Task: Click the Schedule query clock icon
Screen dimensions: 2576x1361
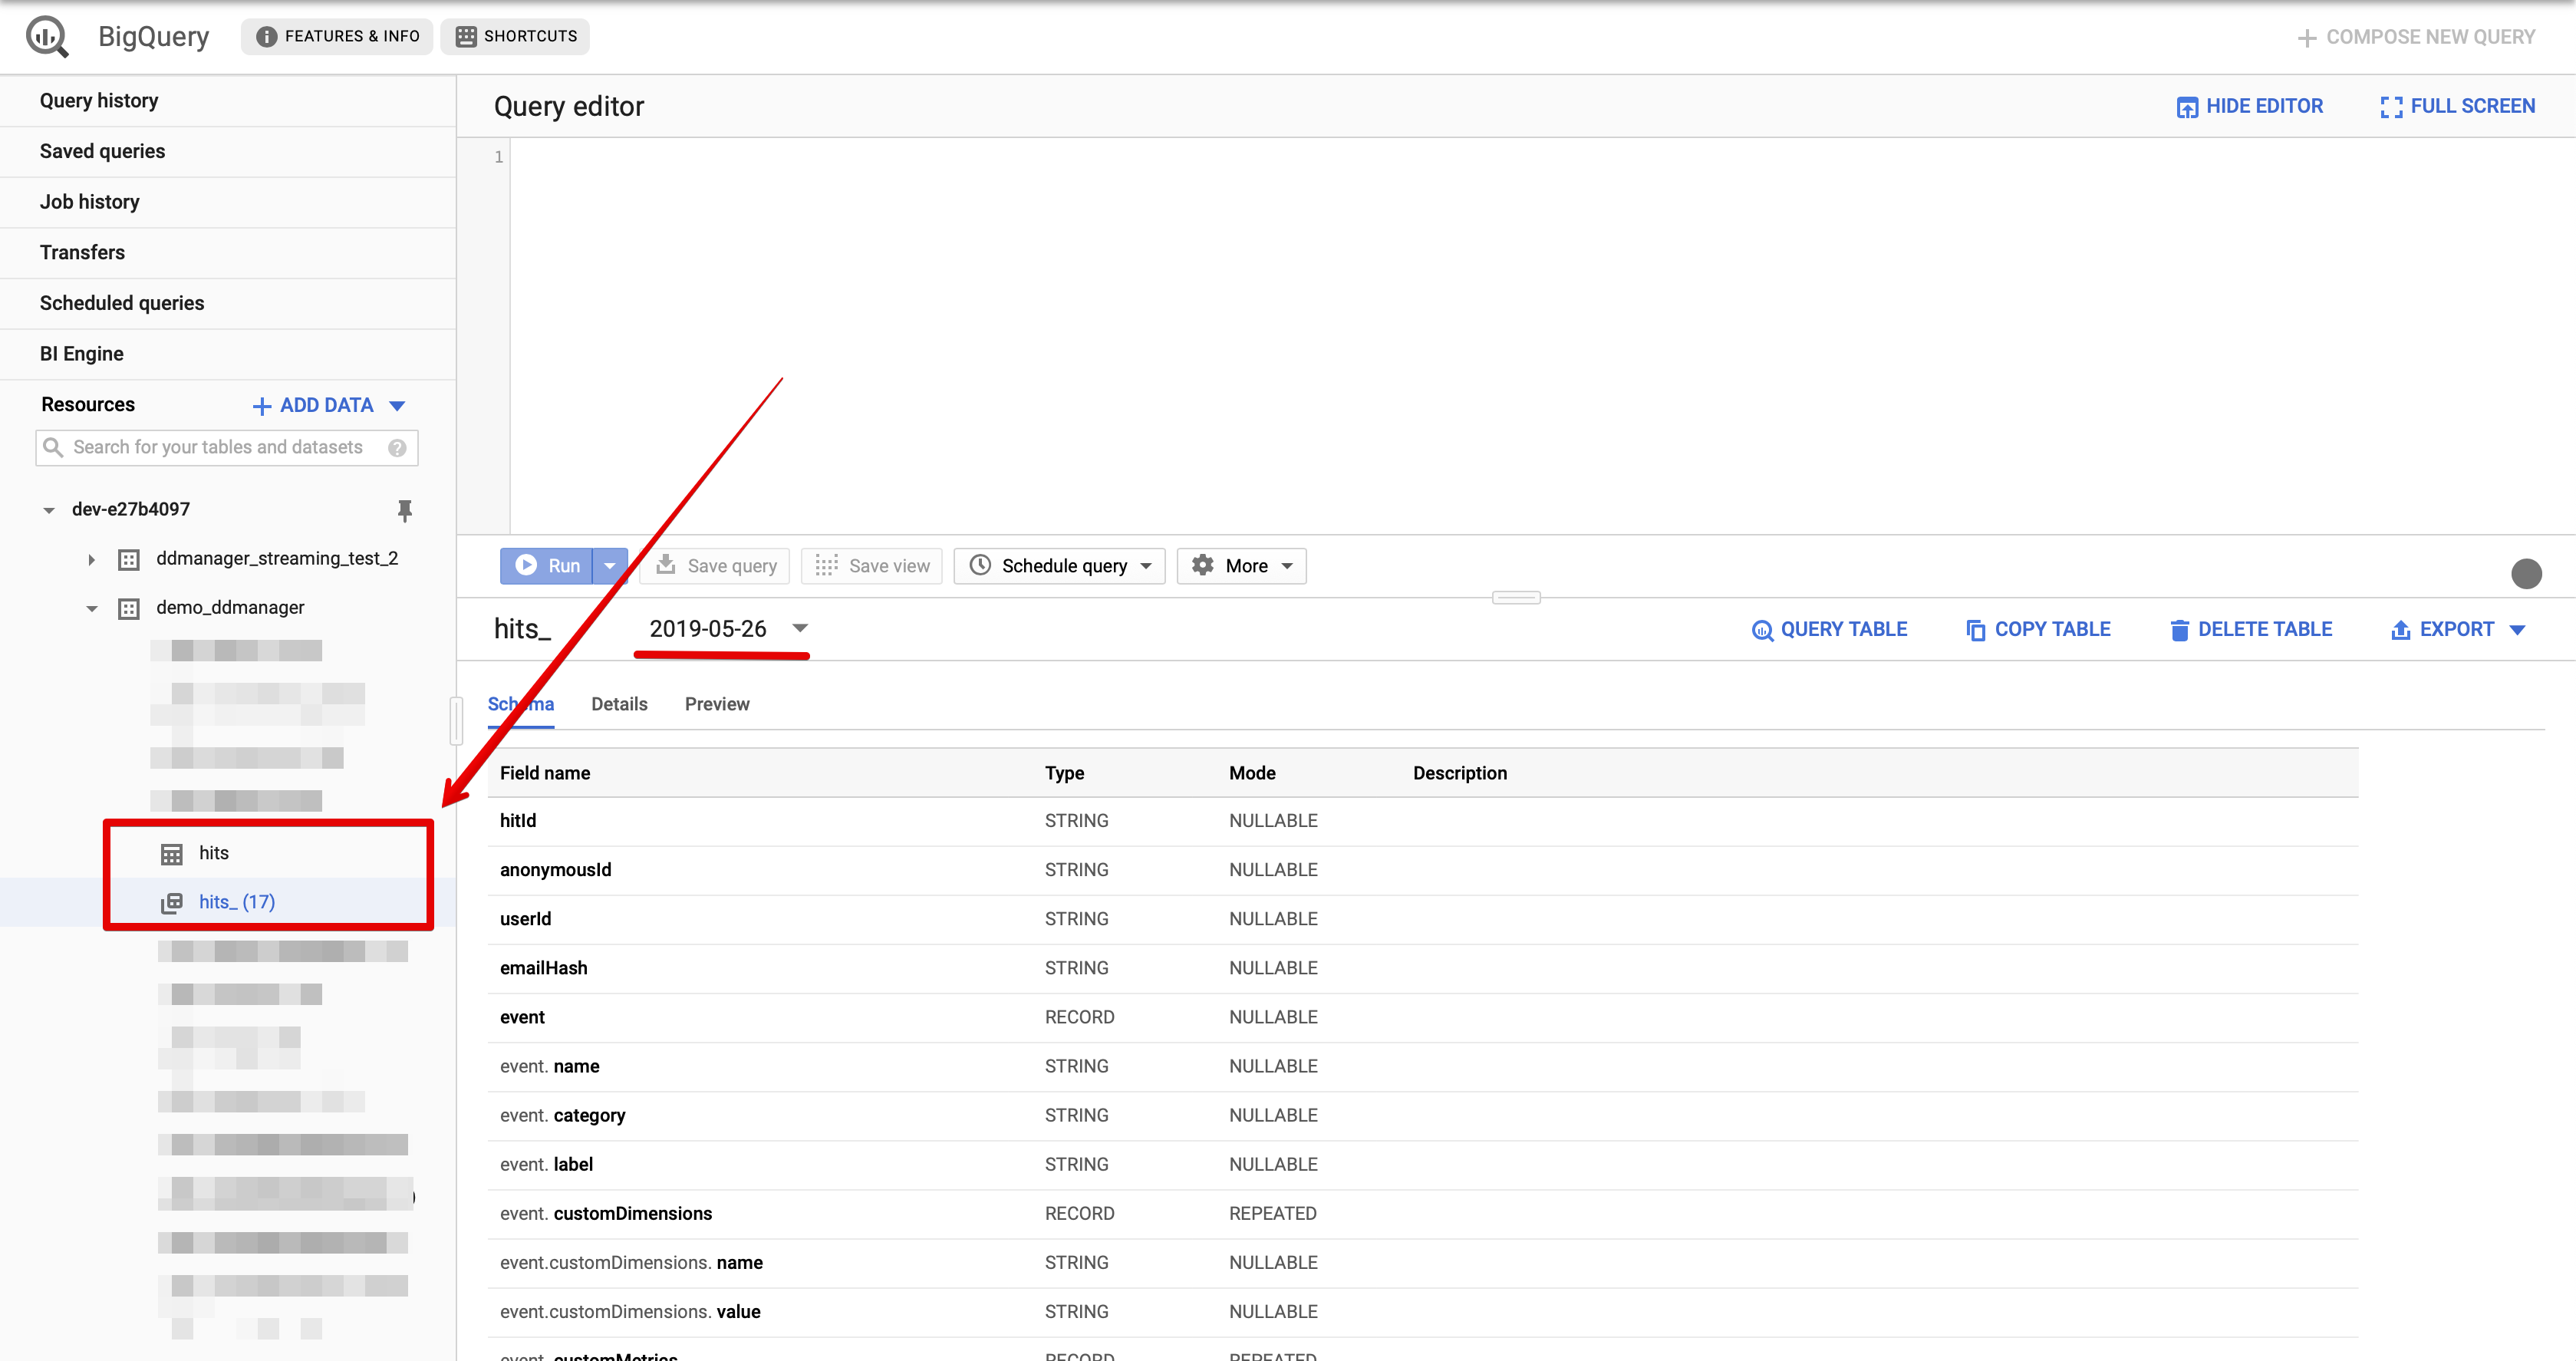Action: tap(980, 565)
